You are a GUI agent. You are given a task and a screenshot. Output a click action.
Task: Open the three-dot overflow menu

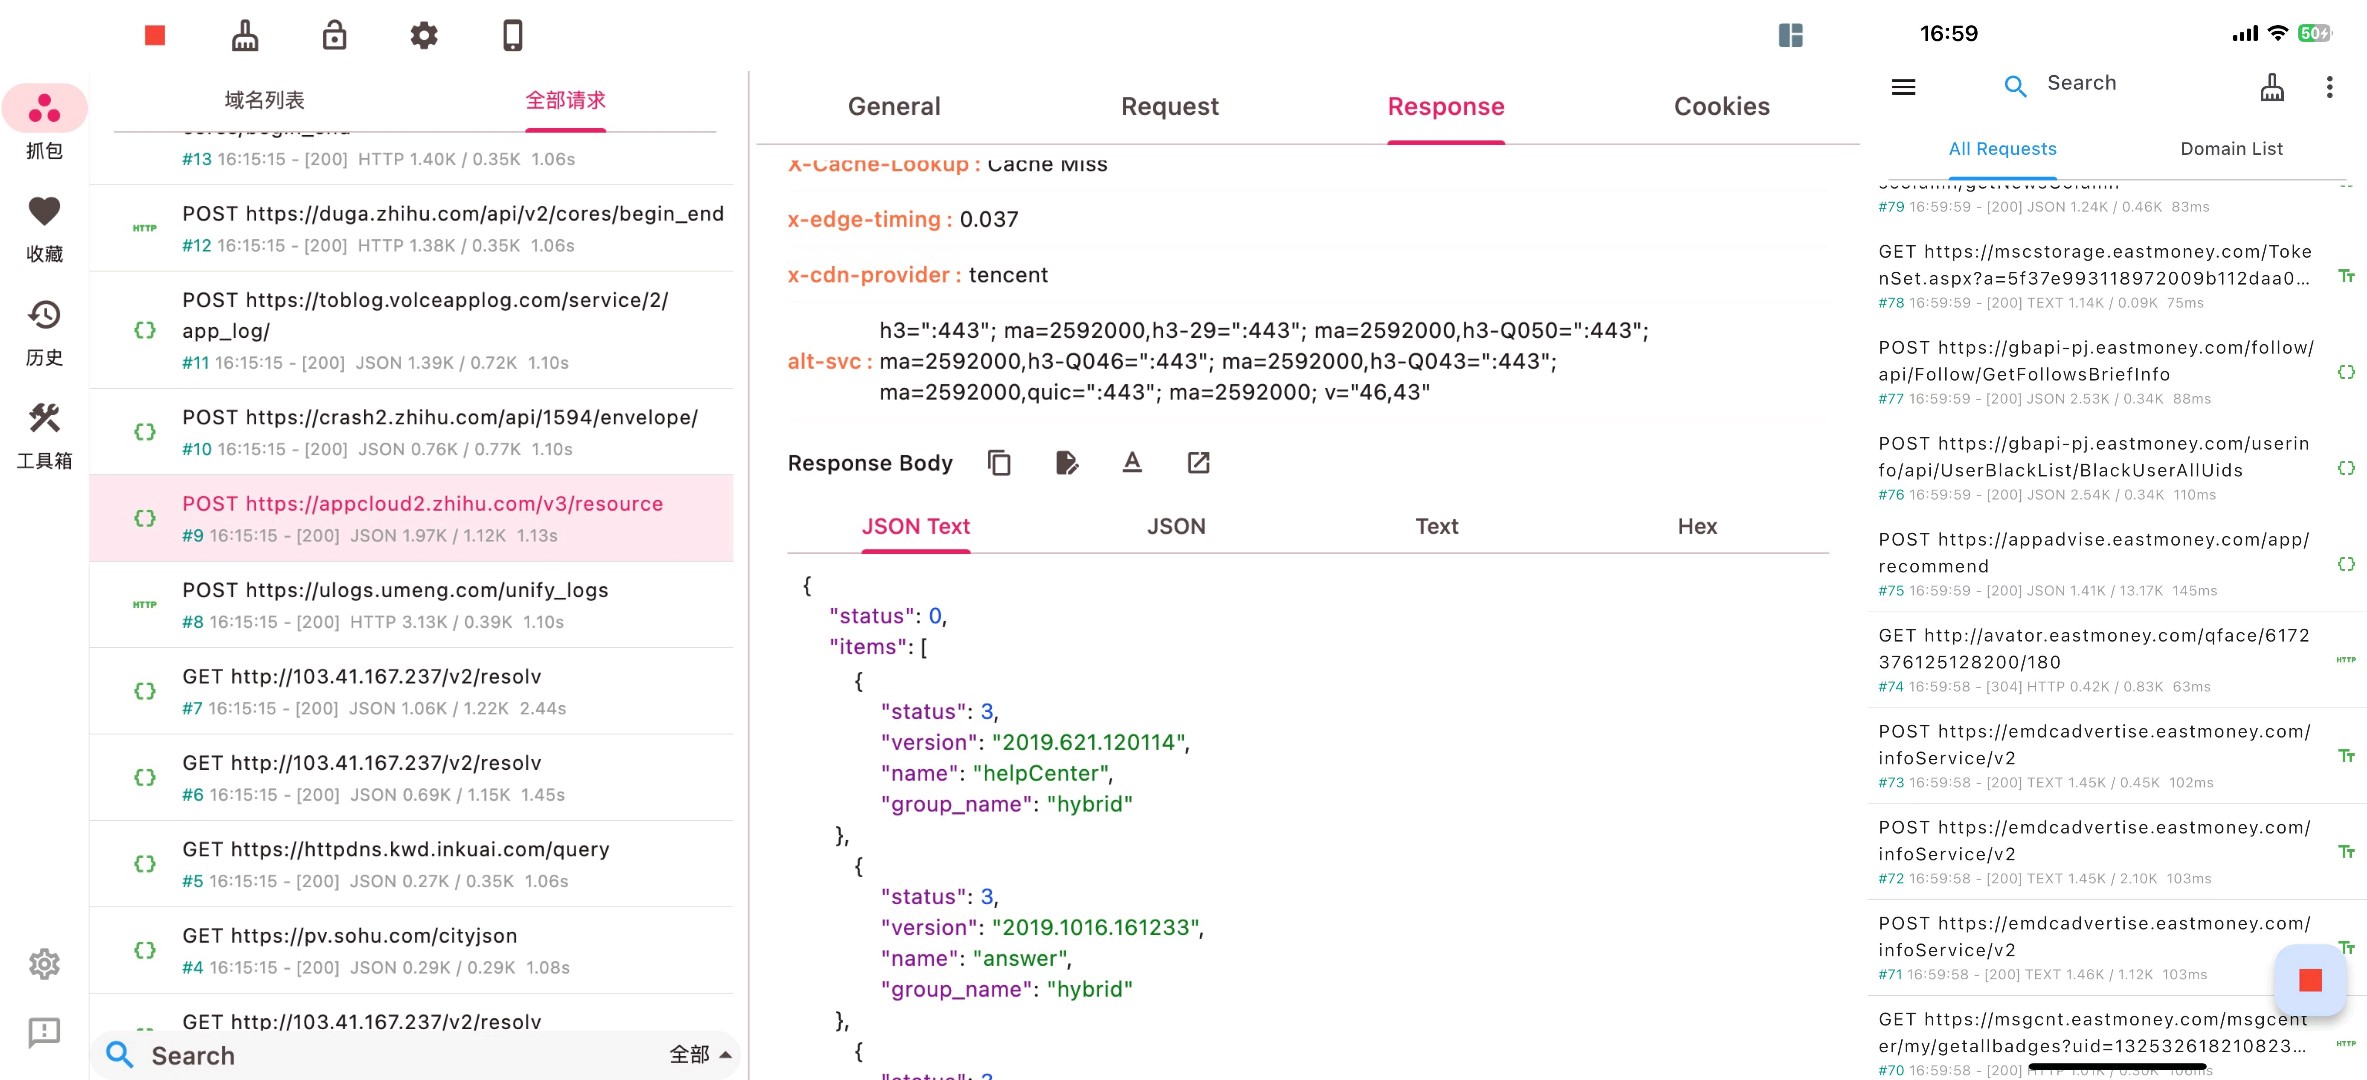click(x=2329, y=87)
